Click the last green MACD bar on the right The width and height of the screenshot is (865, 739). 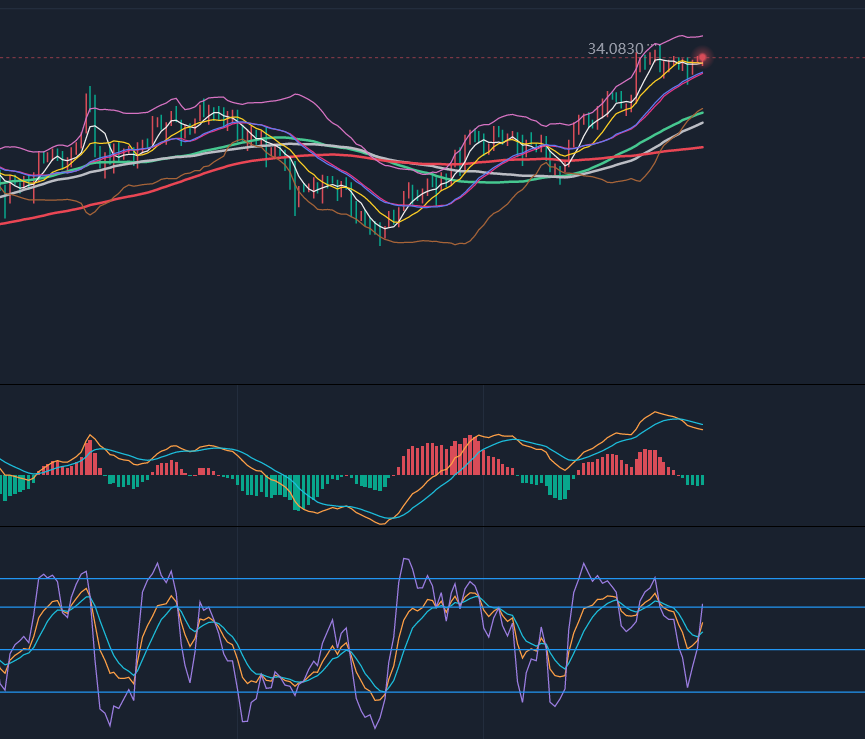click(x=702, y=480)
